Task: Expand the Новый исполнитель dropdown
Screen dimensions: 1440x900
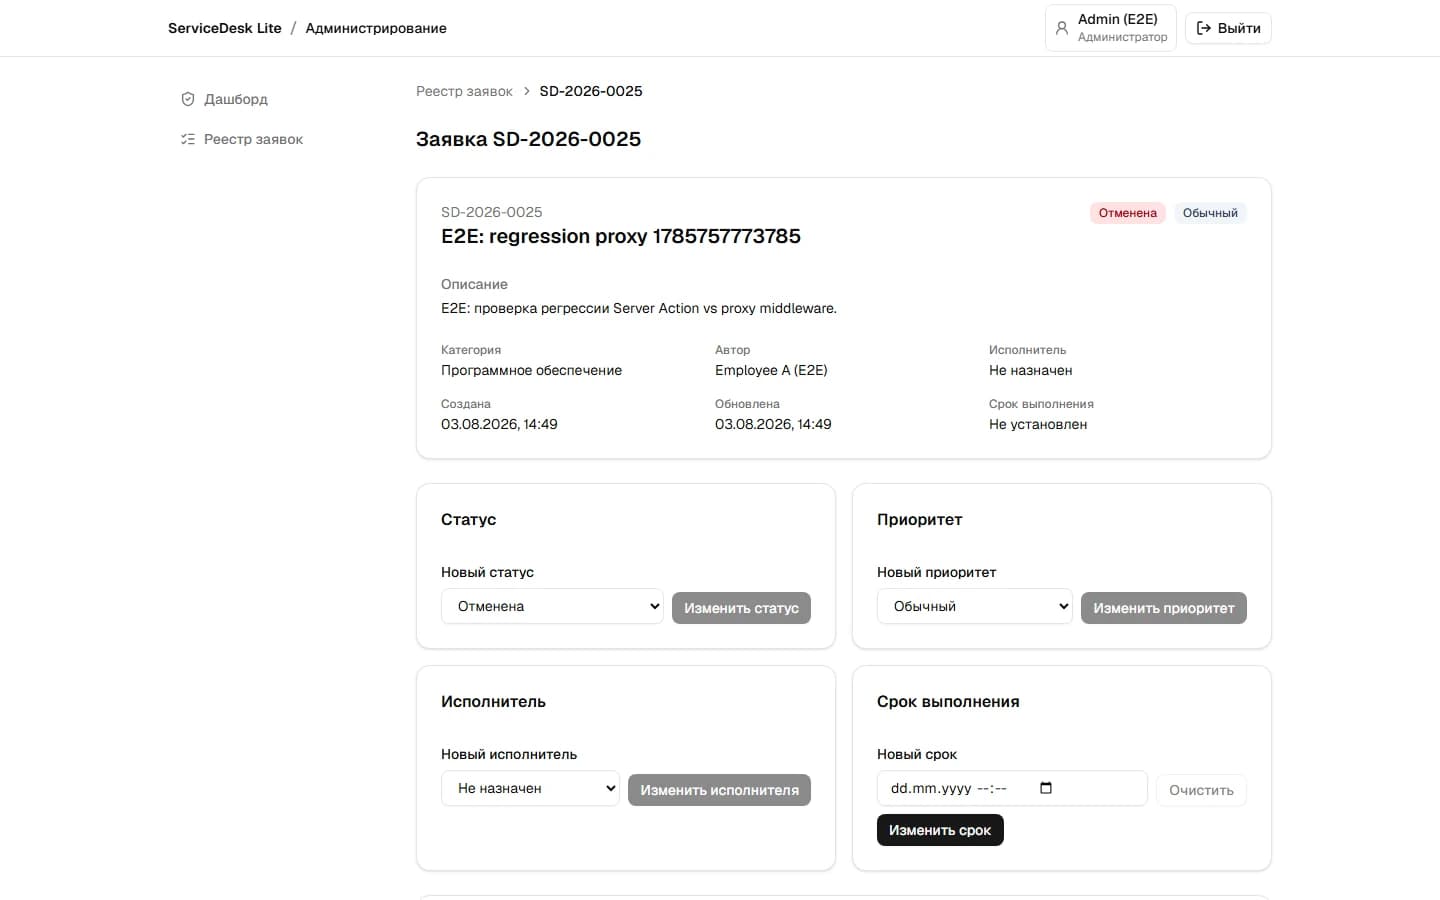Action: [530, 788]
